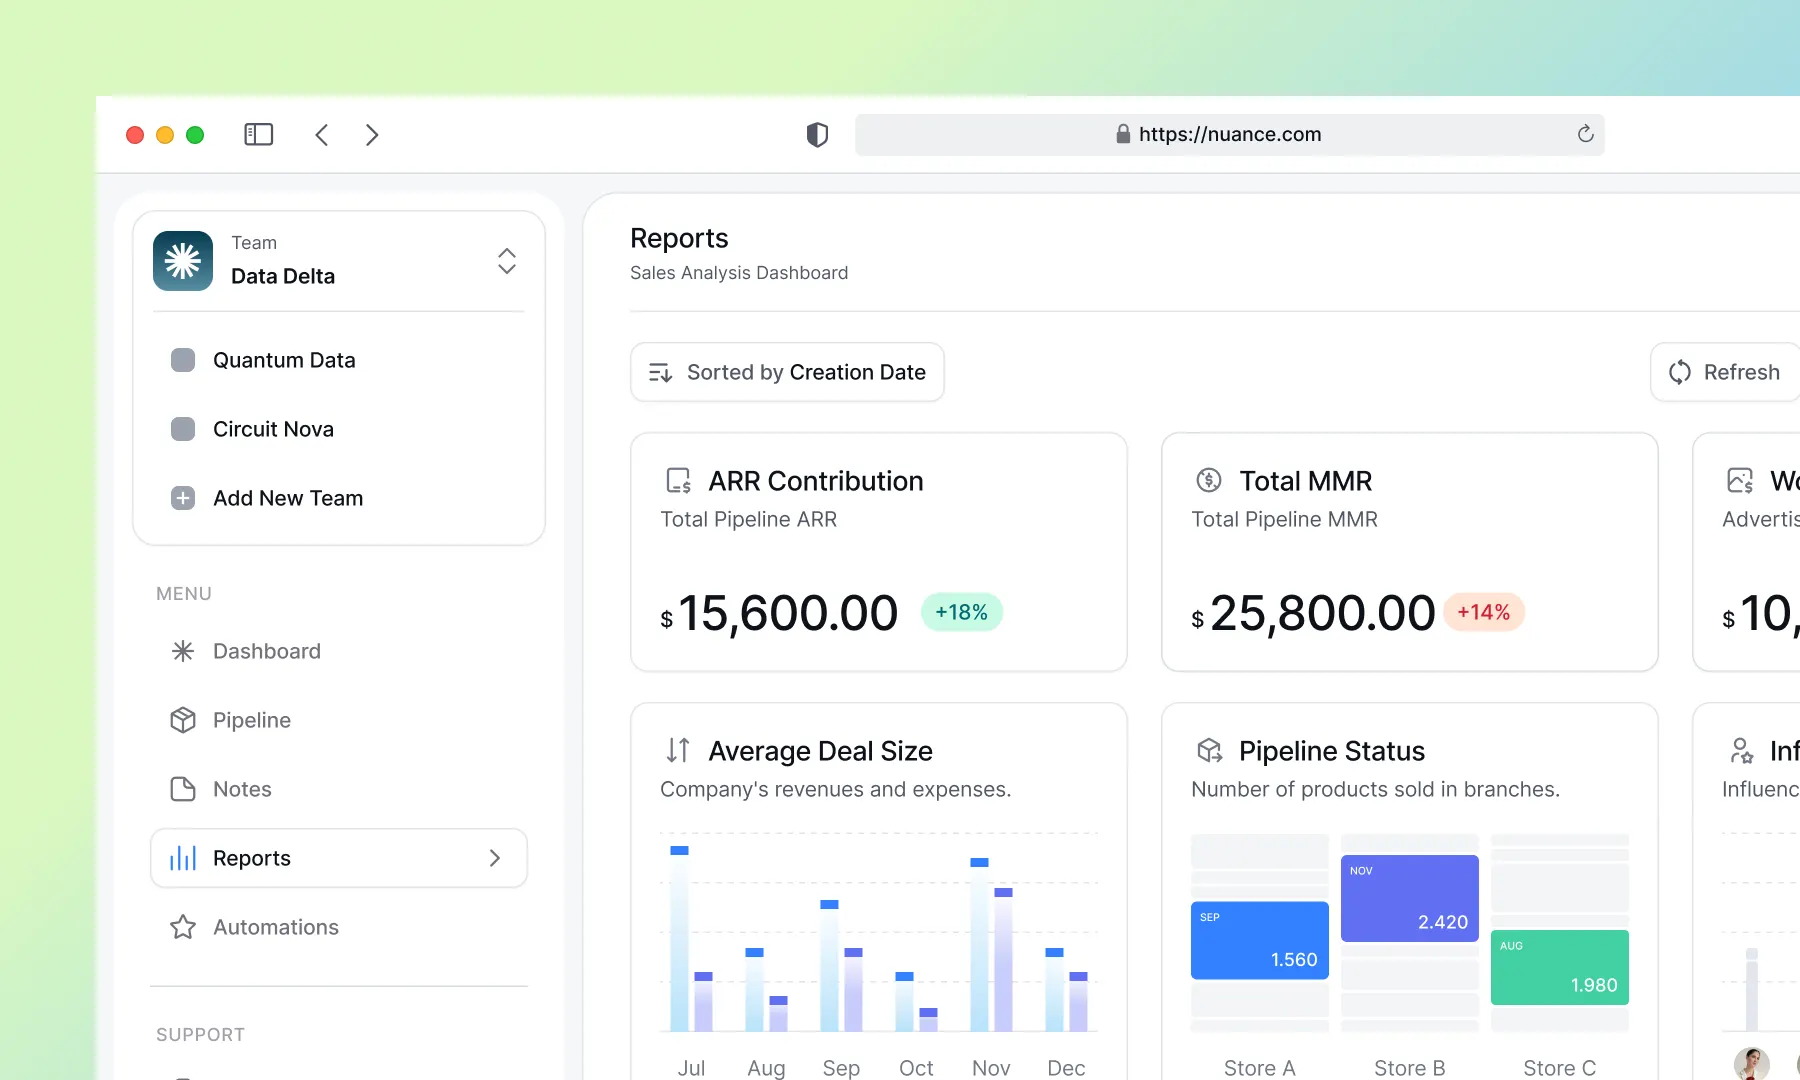Click the circular refresh arrows icon
The height and width of the screenshot is (1080, 1800).
[1680, 372]
